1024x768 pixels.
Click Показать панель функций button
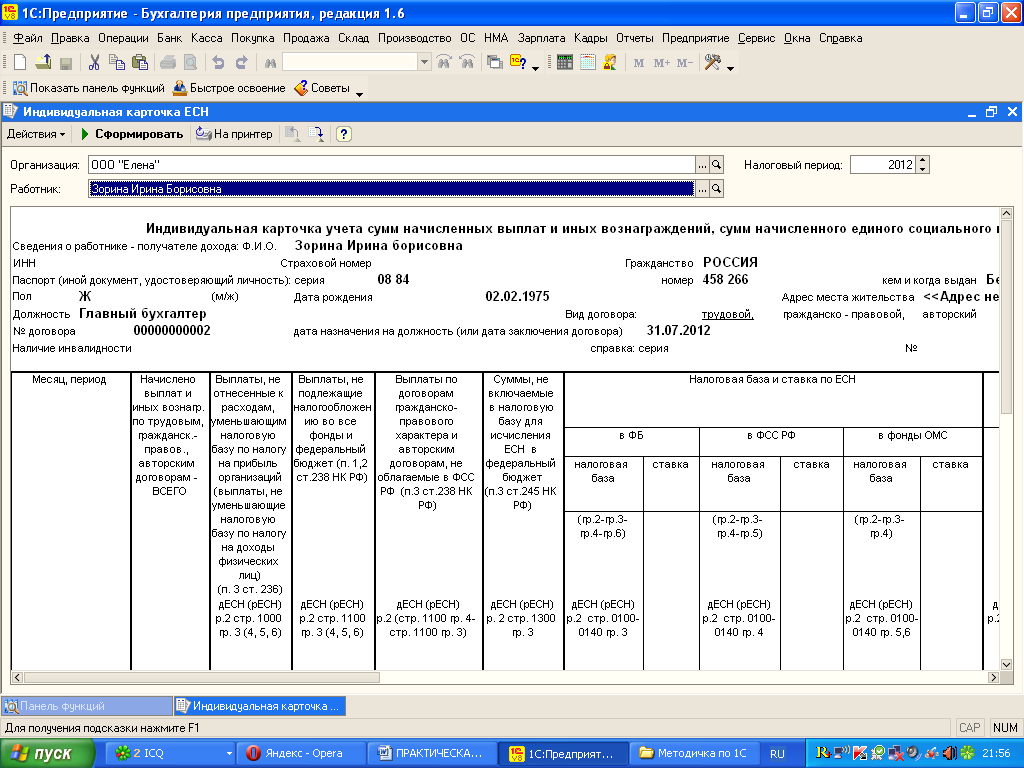(89, 88)
